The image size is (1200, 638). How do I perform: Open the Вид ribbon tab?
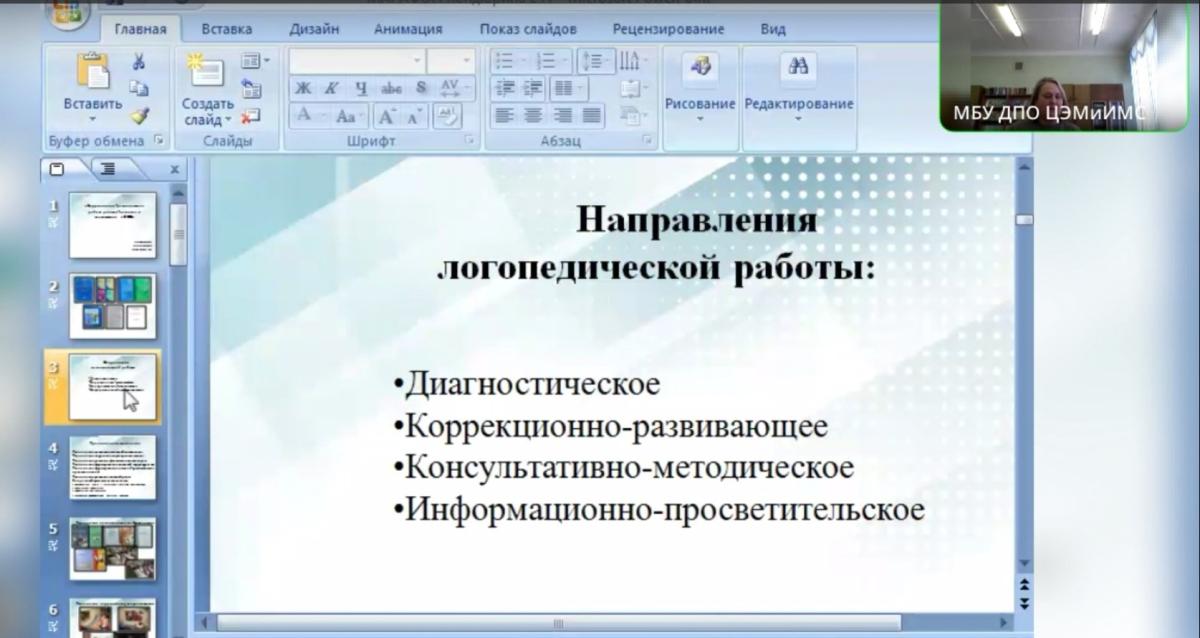[772, 29]
